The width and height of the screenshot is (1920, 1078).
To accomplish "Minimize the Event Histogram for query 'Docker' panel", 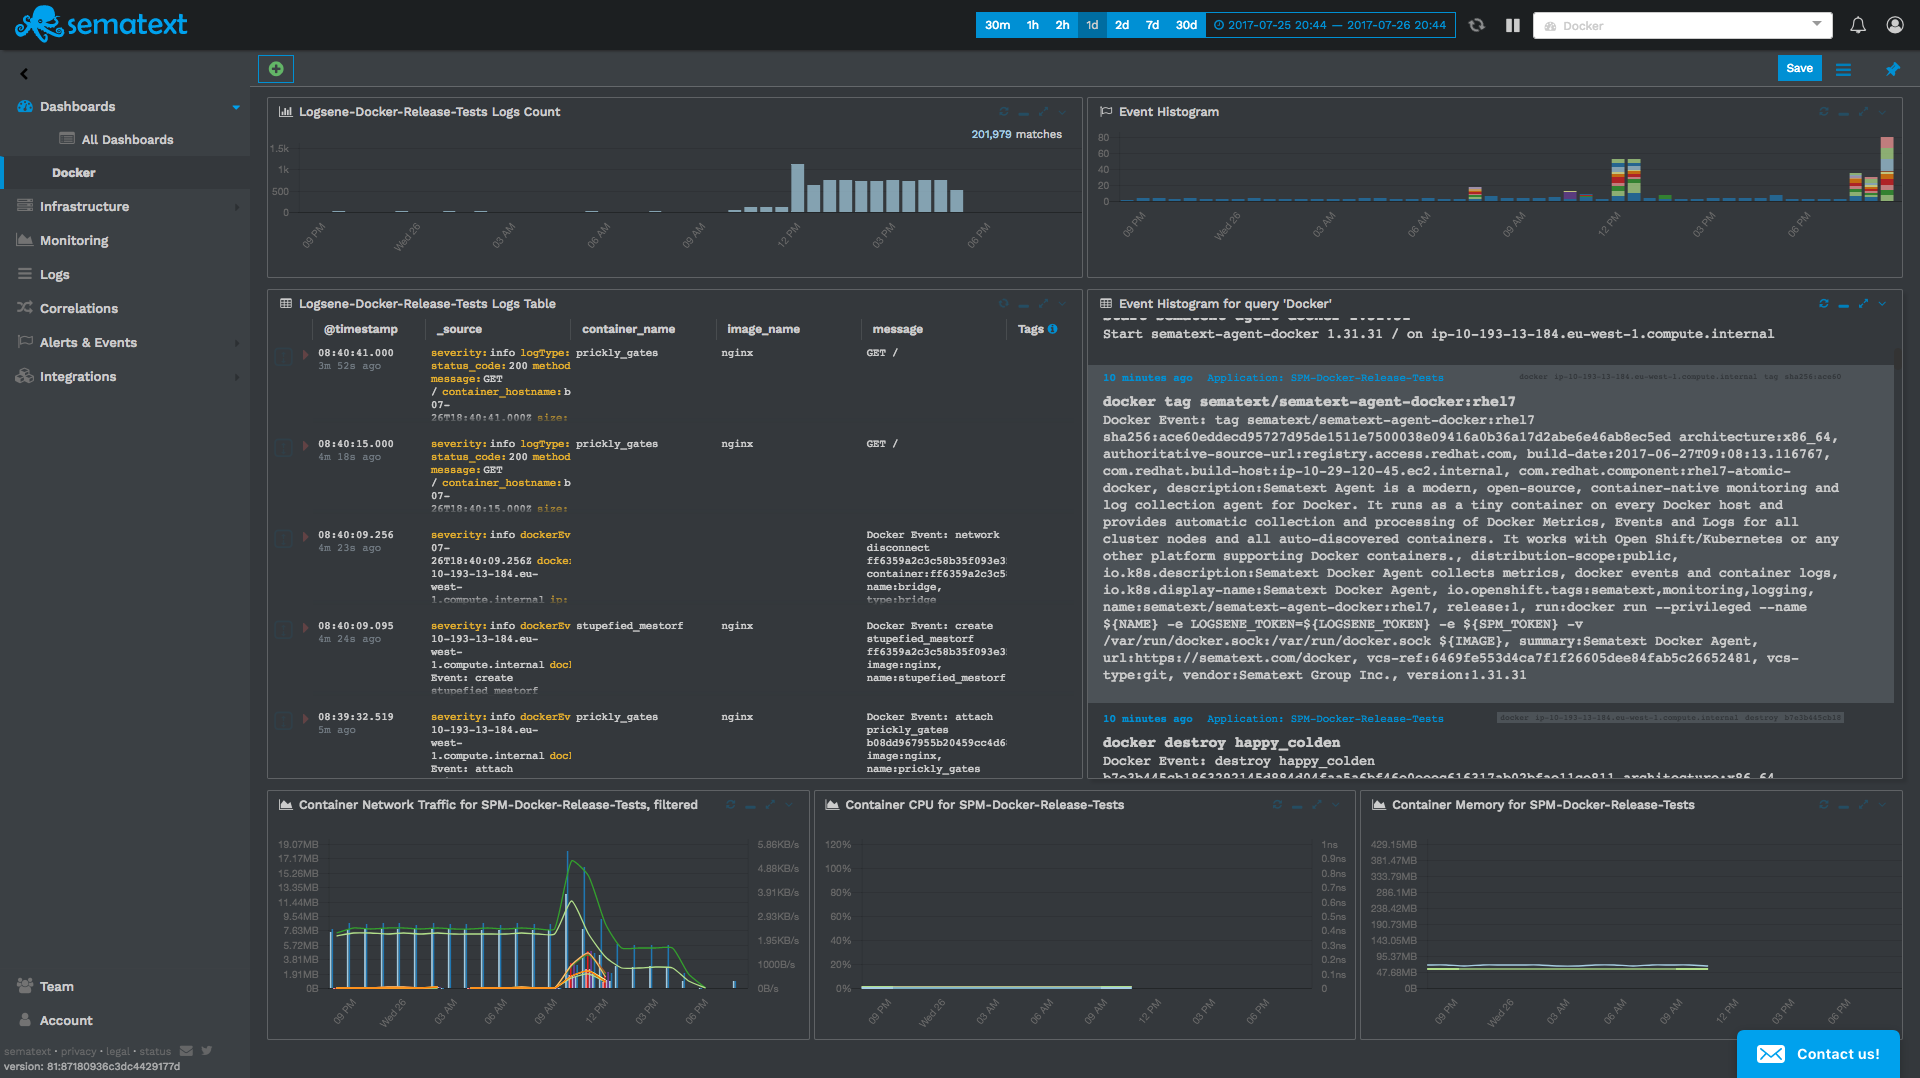I will coord(1843,304).
